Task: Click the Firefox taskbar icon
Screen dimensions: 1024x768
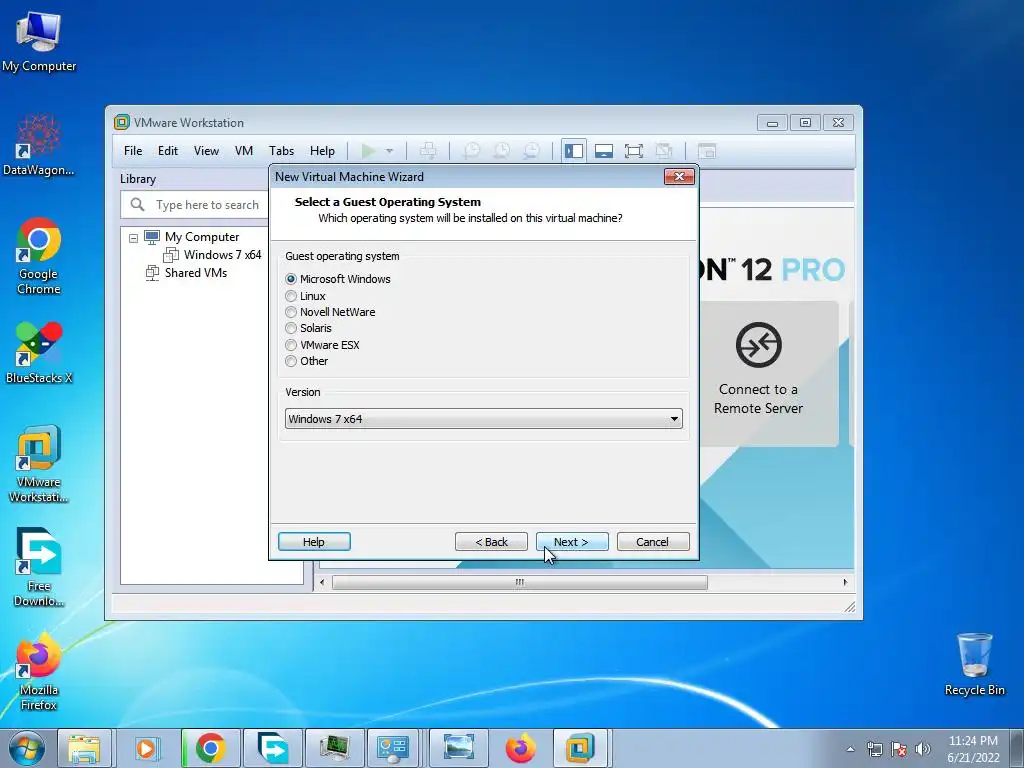Action: pos(520,748)
